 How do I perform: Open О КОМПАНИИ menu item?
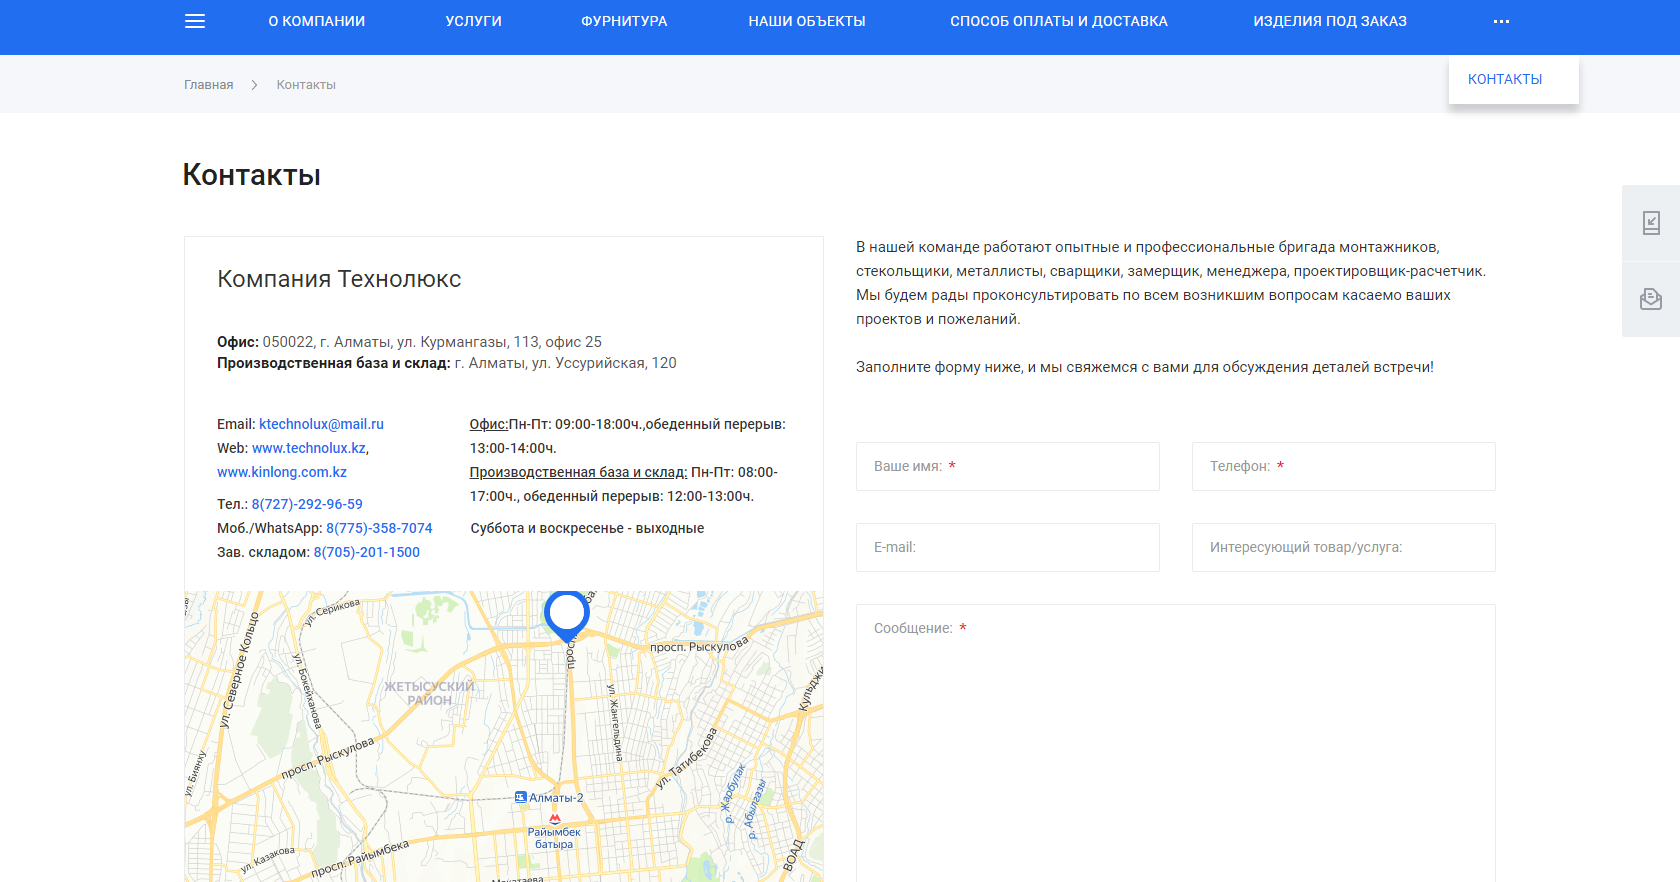click(x=316, y=21)
